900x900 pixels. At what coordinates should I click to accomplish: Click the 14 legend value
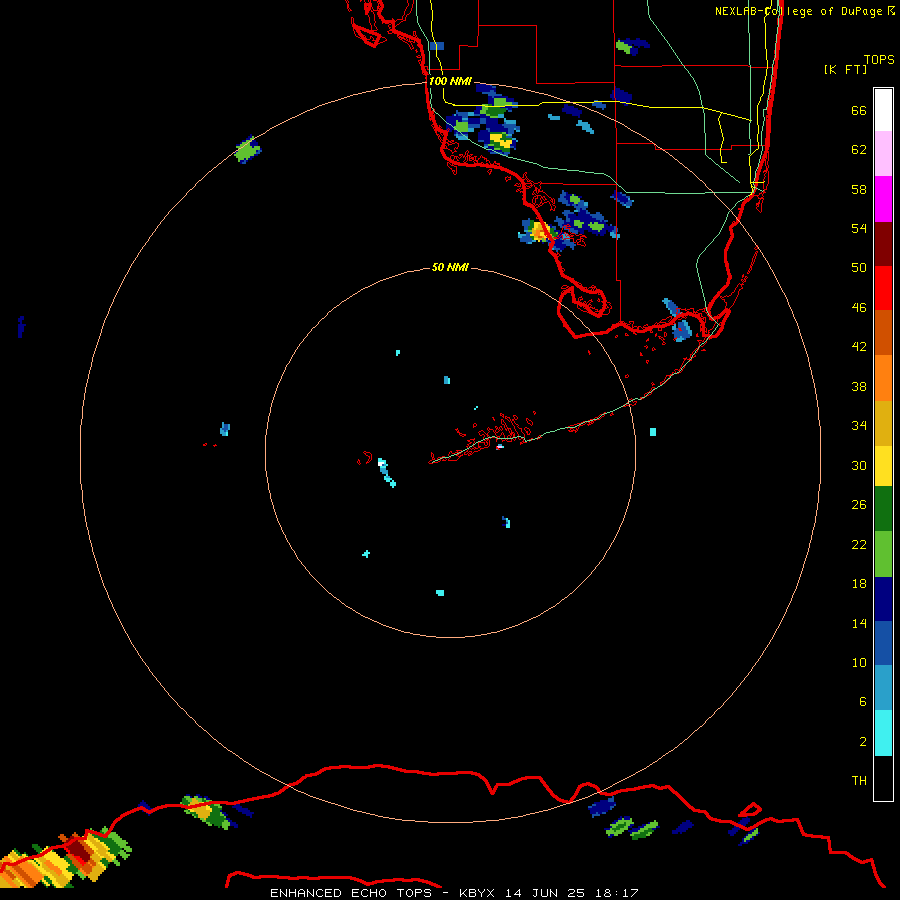[x=859, y=623]
